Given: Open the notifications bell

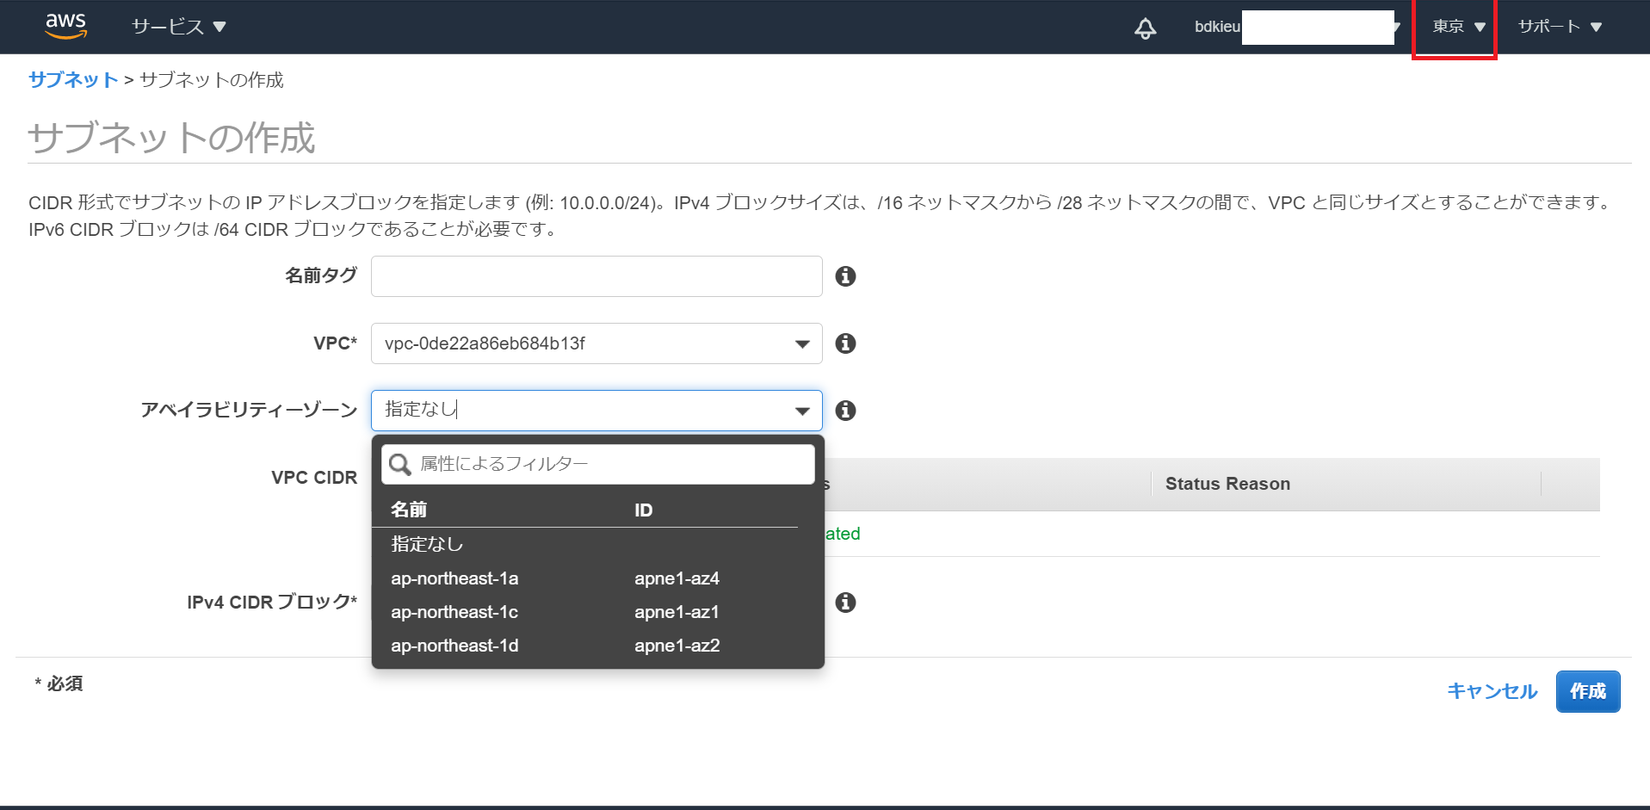Looking at the screenshot, I should (1145, 28).
